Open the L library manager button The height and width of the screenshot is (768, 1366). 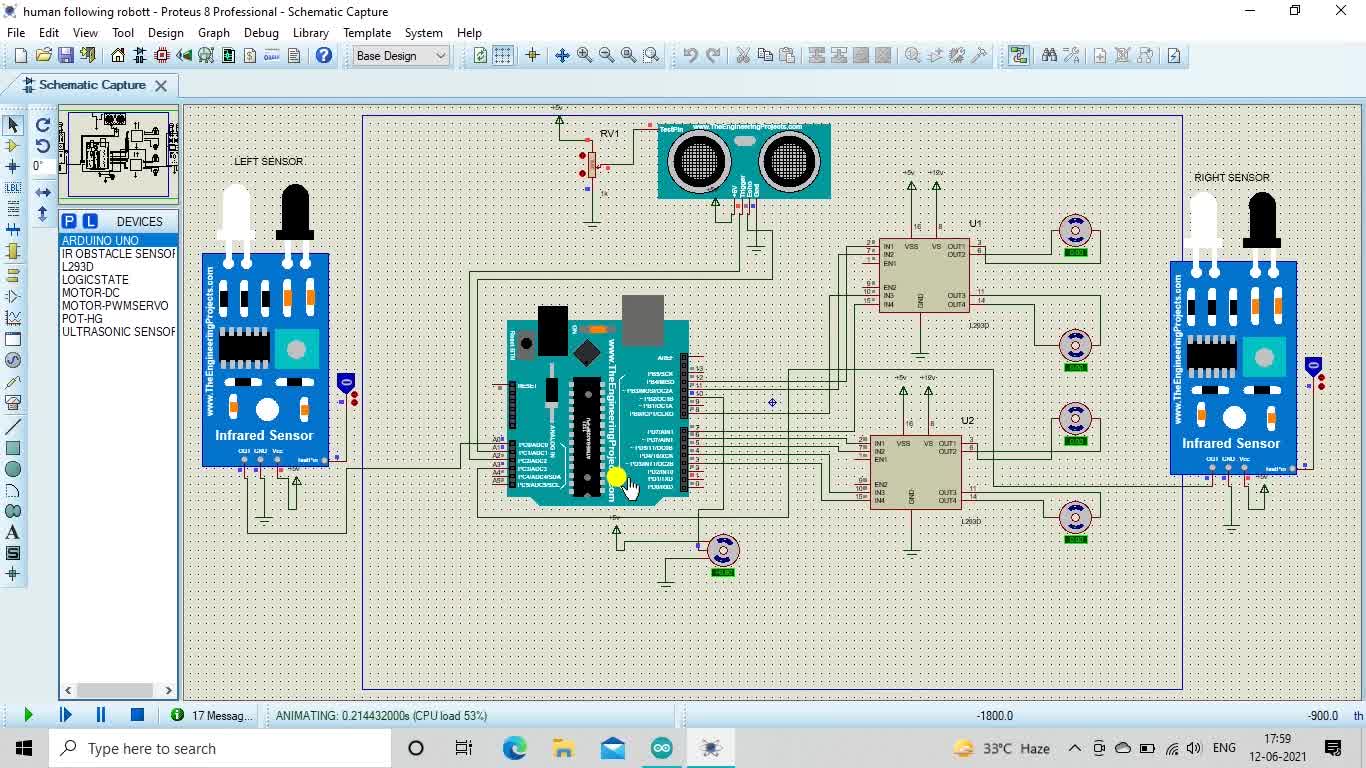click(90, 221)
